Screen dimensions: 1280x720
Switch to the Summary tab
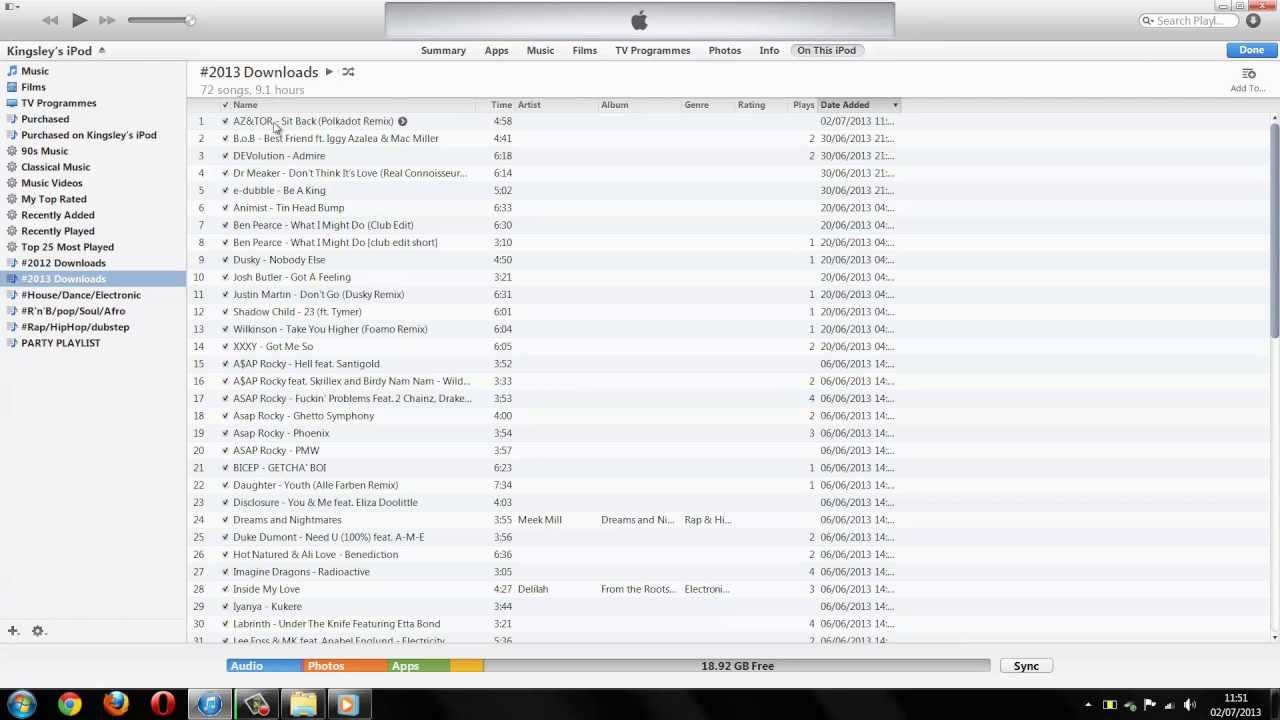(x=443, y=50)
